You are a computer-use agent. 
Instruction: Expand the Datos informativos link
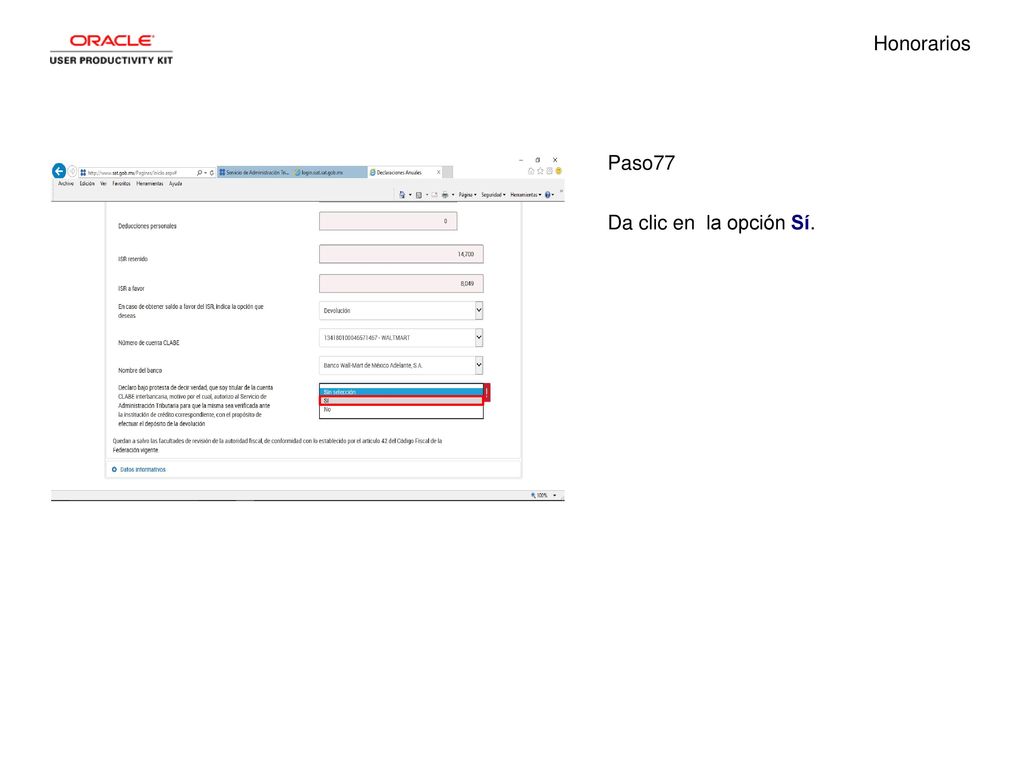pos(142,470)
